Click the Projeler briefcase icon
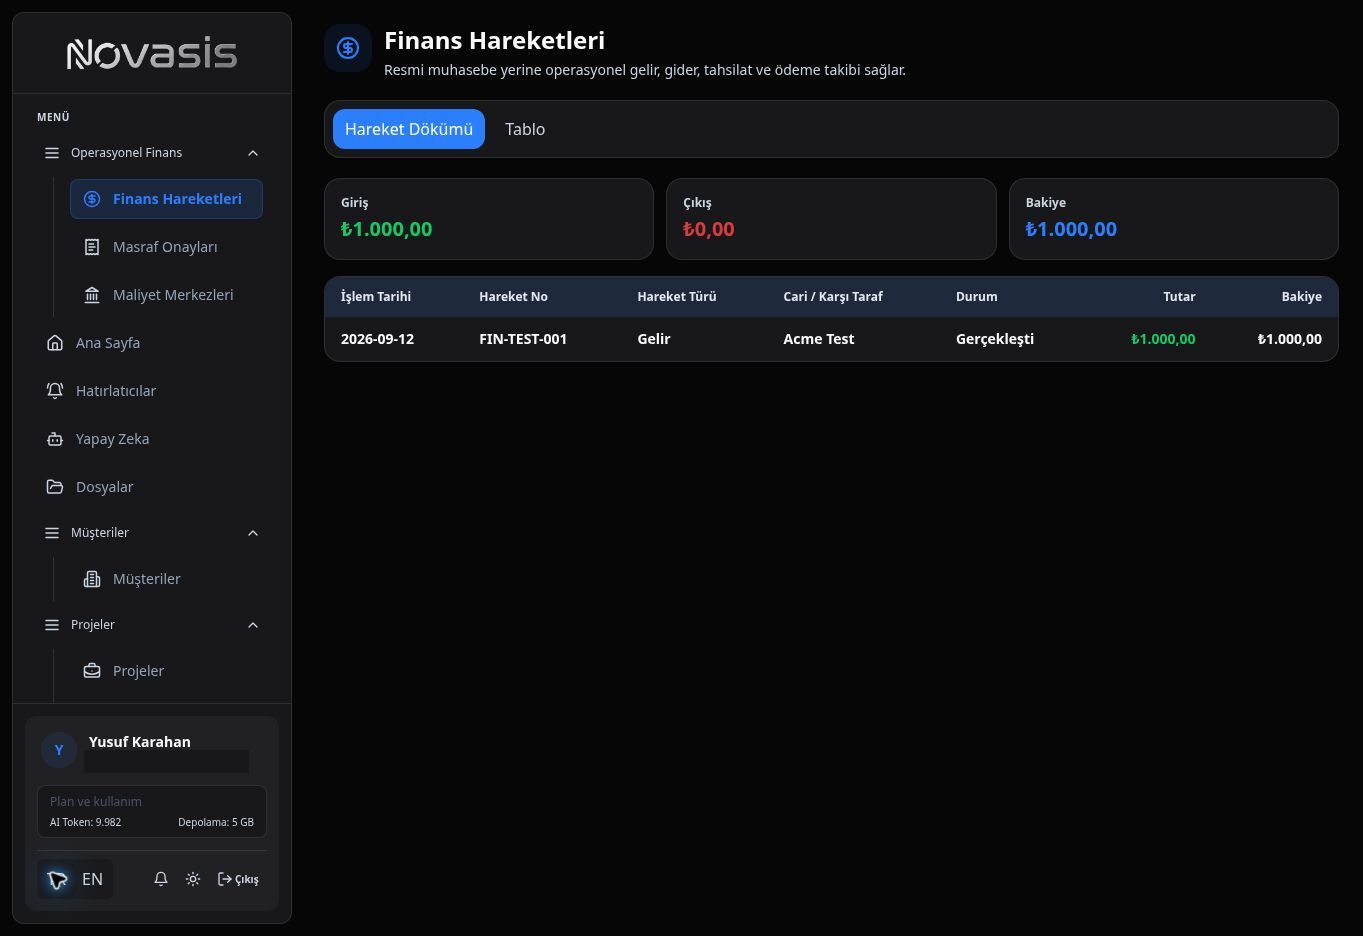This screenshot has width=1363, height=936. (x=92, y=671)
